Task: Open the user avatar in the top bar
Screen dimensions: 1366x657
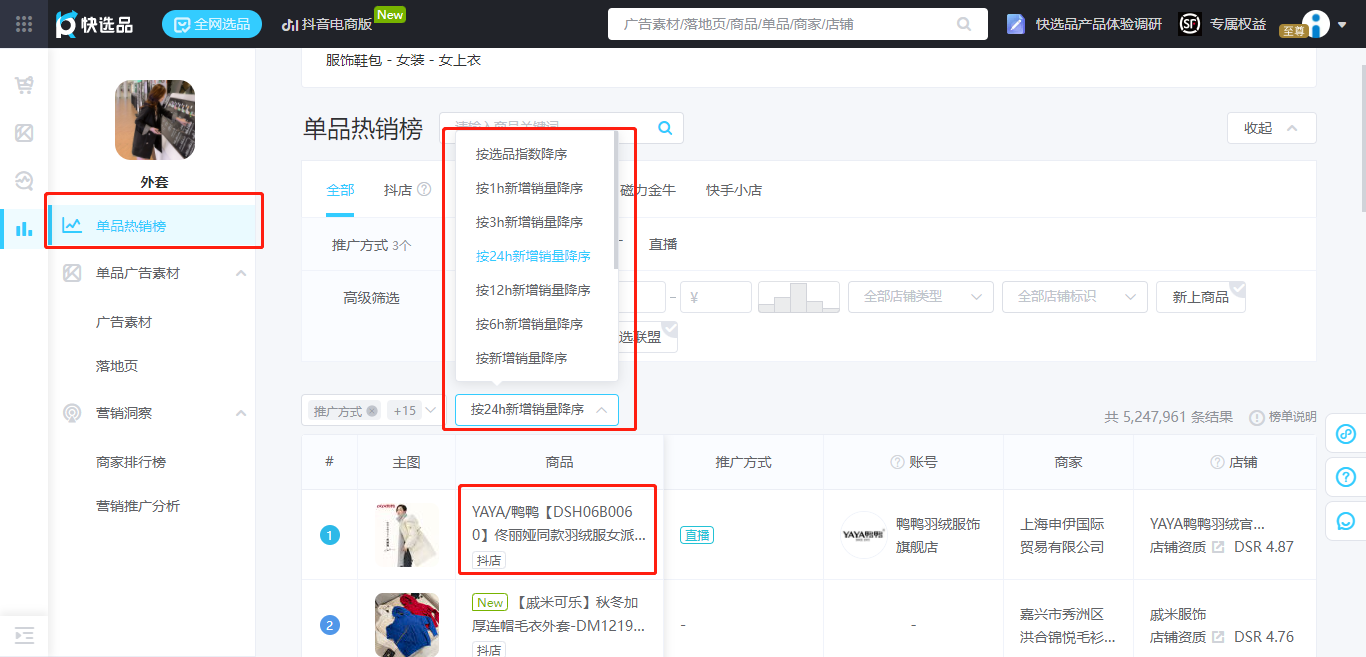Action: pyautogui.click(x=1316, y=24)
